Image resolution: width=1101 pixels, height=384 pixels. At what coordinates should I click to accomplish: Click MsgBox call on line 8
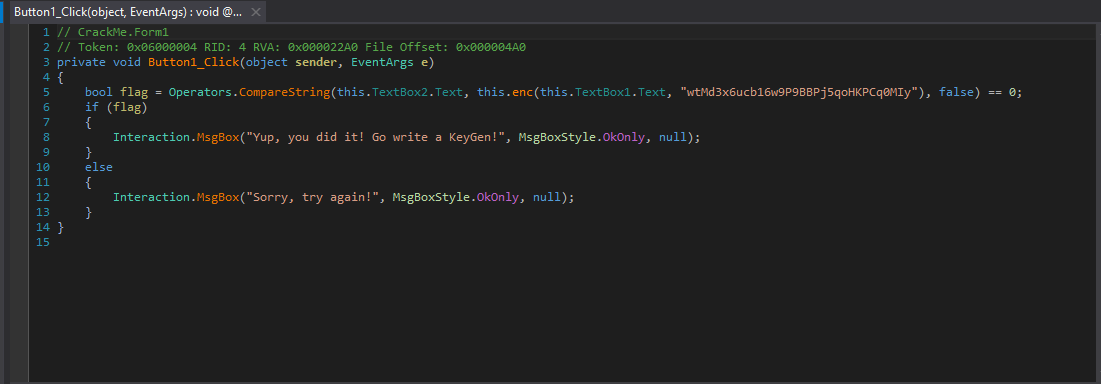(218, 138)
